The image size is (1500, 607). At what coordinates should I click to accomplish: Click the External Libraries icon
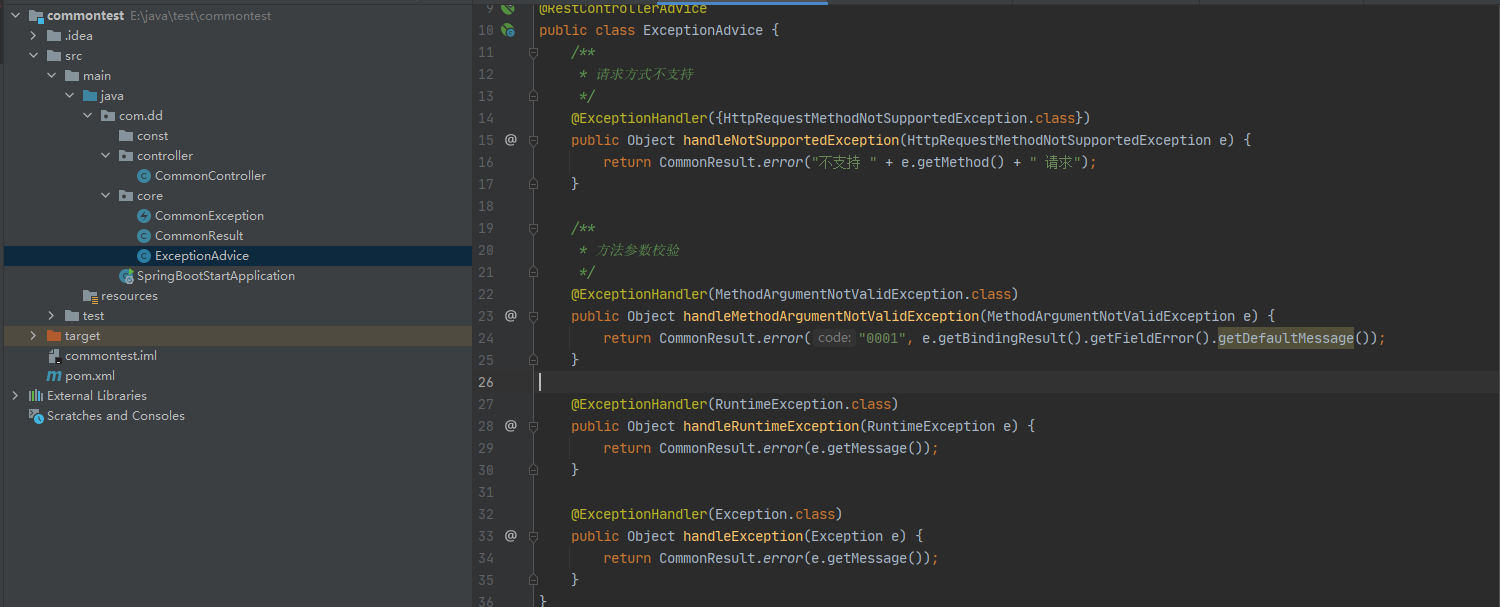click(36, 396)
